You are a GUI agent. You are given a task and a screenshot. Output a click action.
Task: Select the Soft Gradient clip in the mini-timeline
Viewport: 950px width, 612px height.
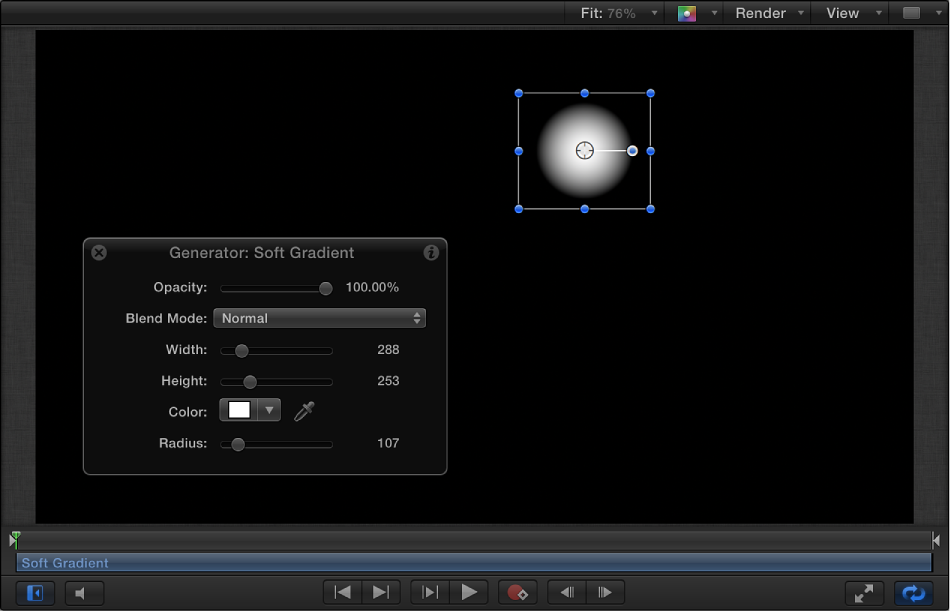pos(475,563)
